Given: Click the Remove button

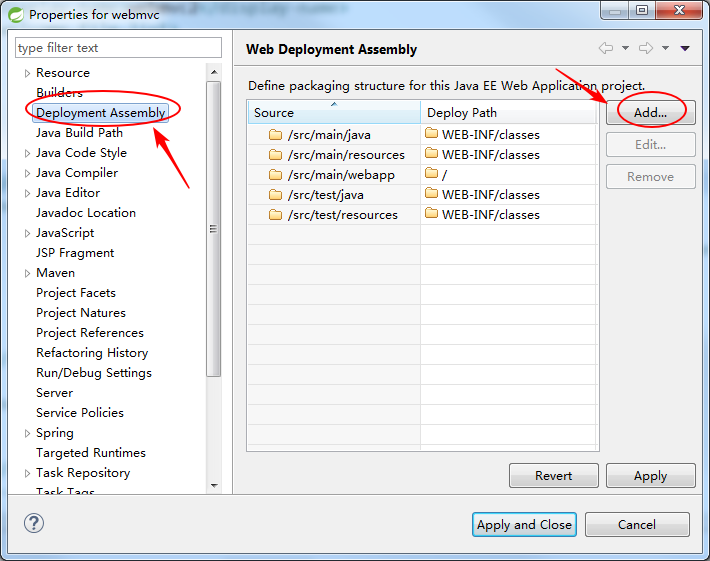Looking at the screenshot, I should point(650,177).
